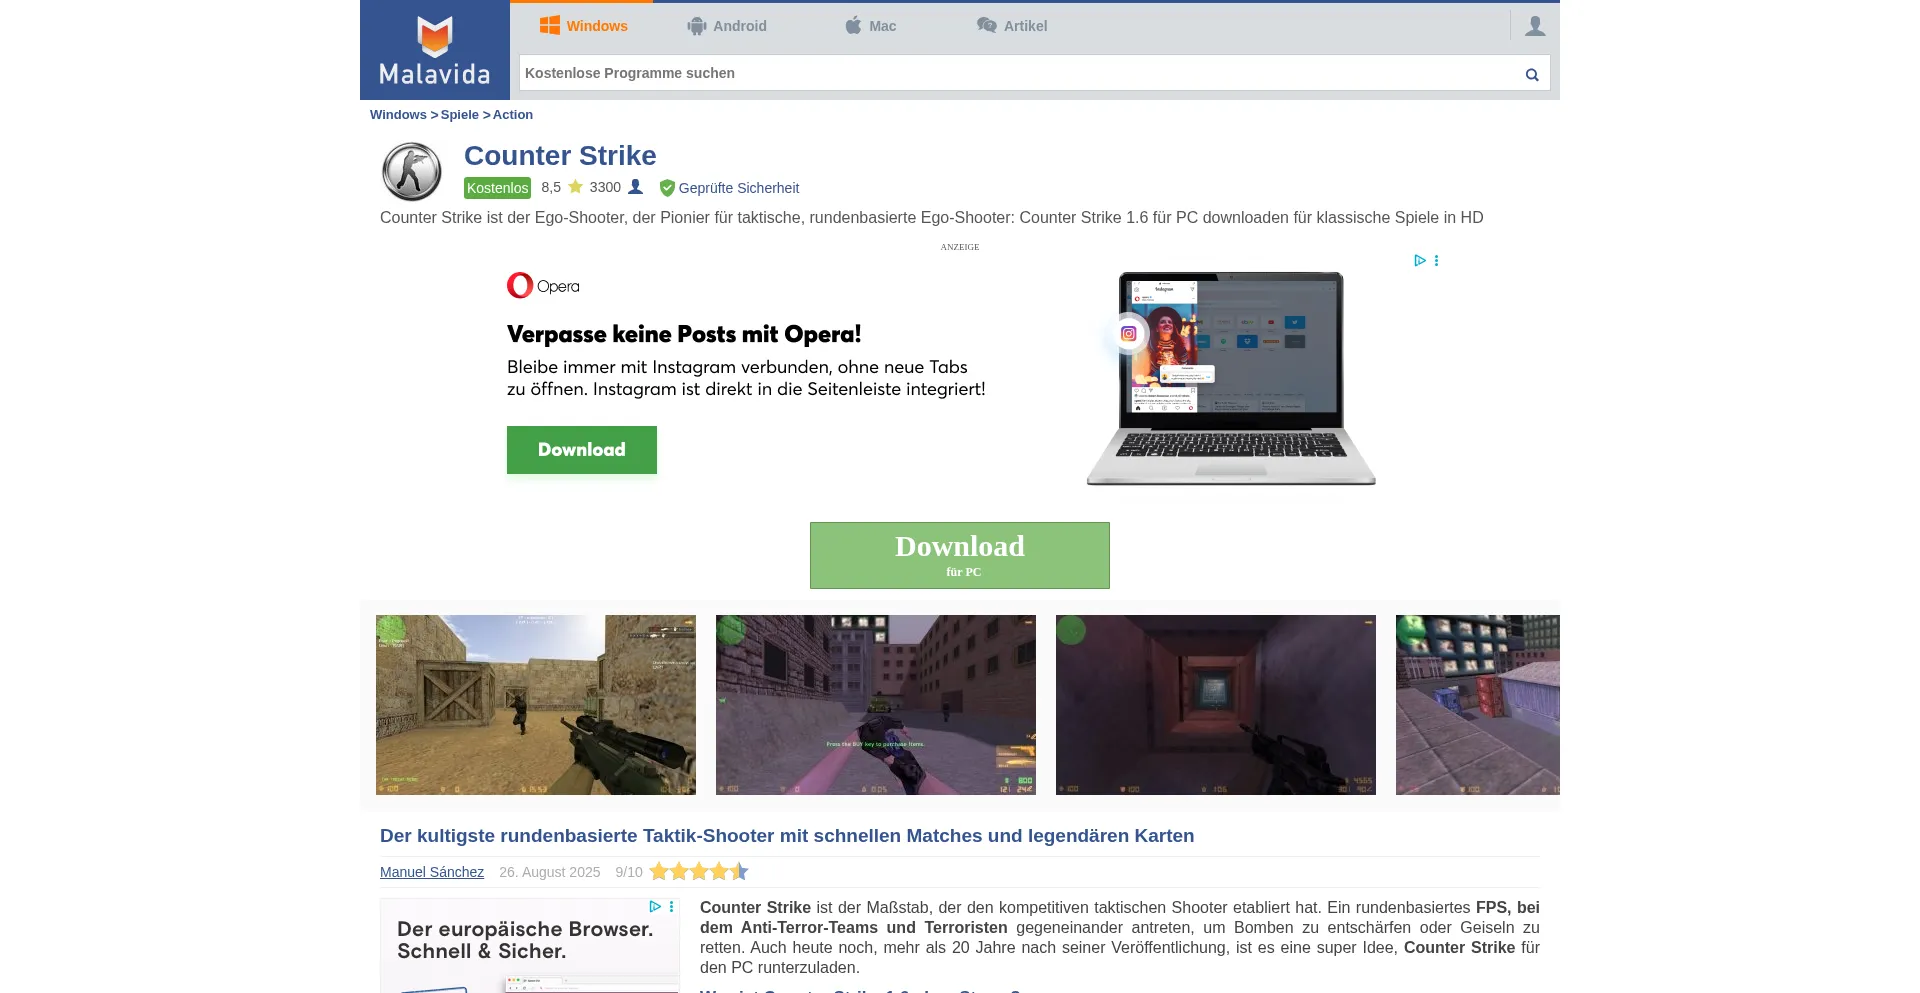Screen dimensions: 1920x993
Task: Click the 'Verpasse keine Posts mit Opera!' headline
Action: (684, 334)
